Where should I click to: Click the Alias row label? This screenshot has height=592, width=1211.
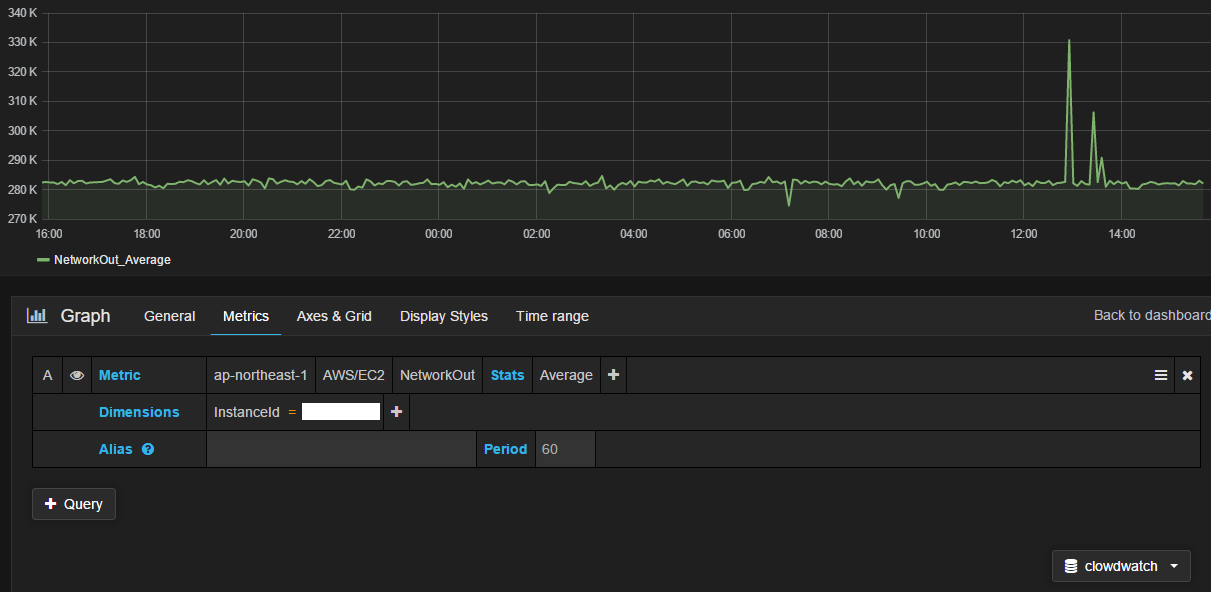point(115,449)
